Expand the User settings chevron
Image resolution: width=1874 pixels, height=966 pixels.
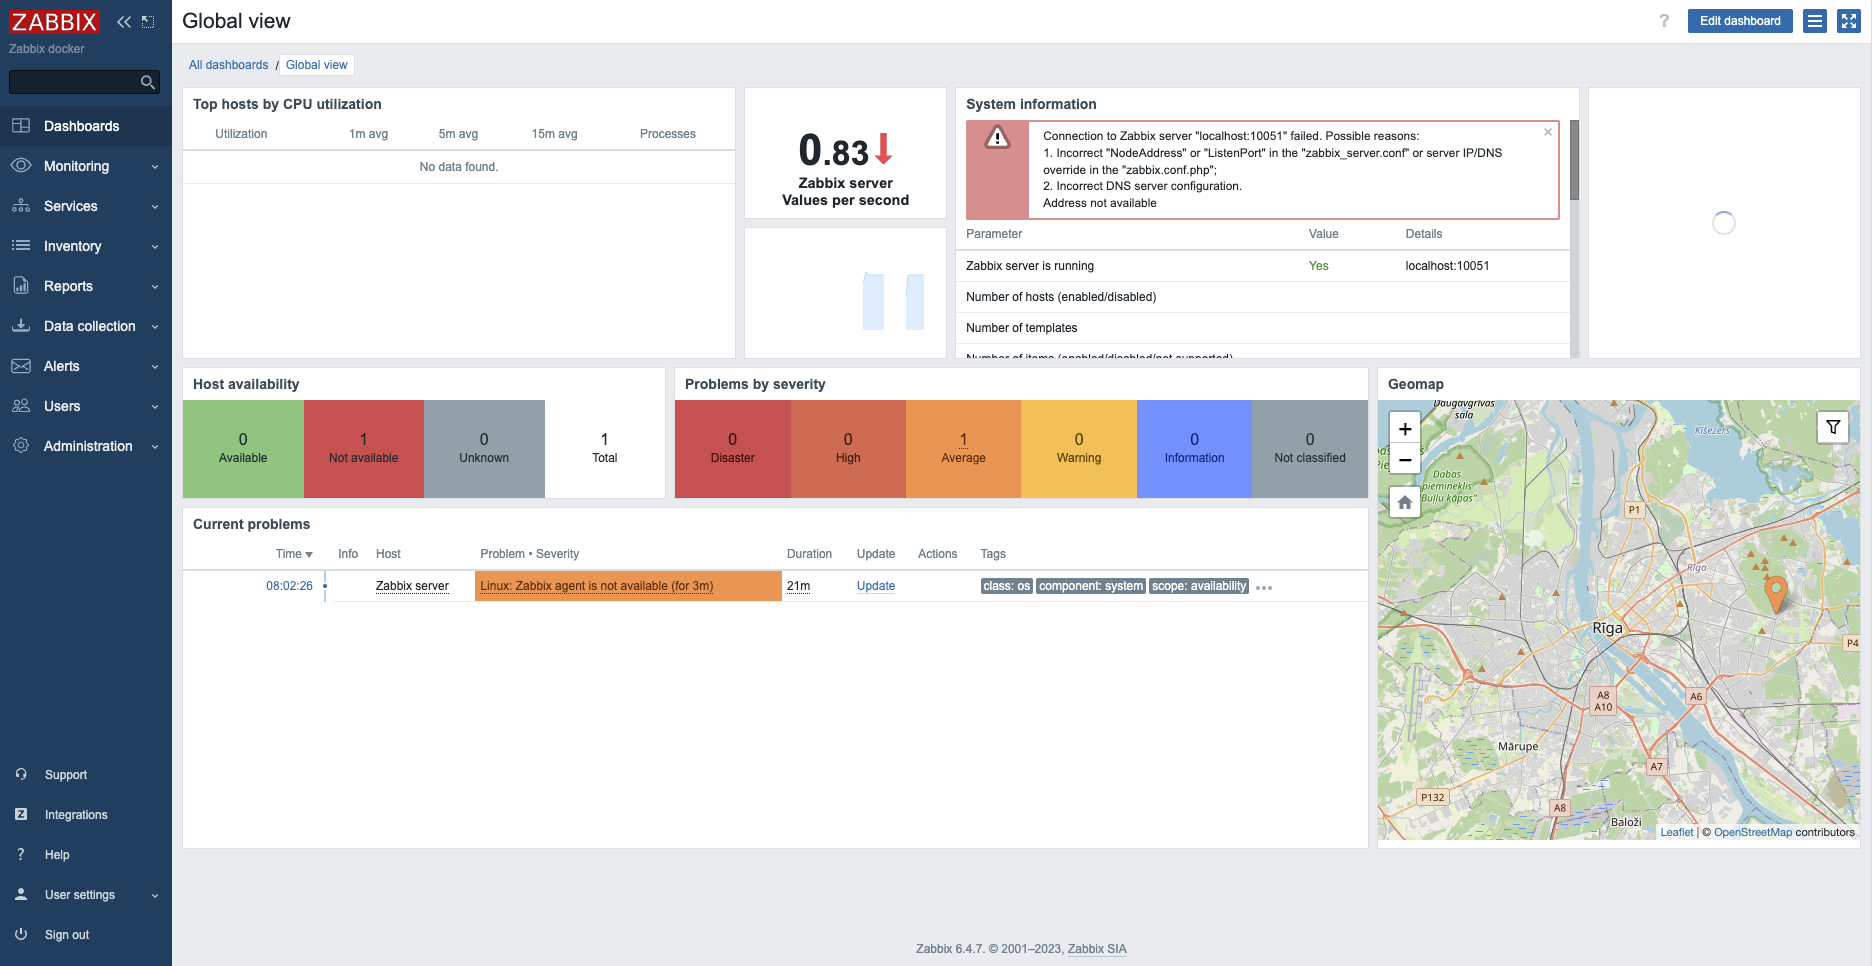click(155, 896)
